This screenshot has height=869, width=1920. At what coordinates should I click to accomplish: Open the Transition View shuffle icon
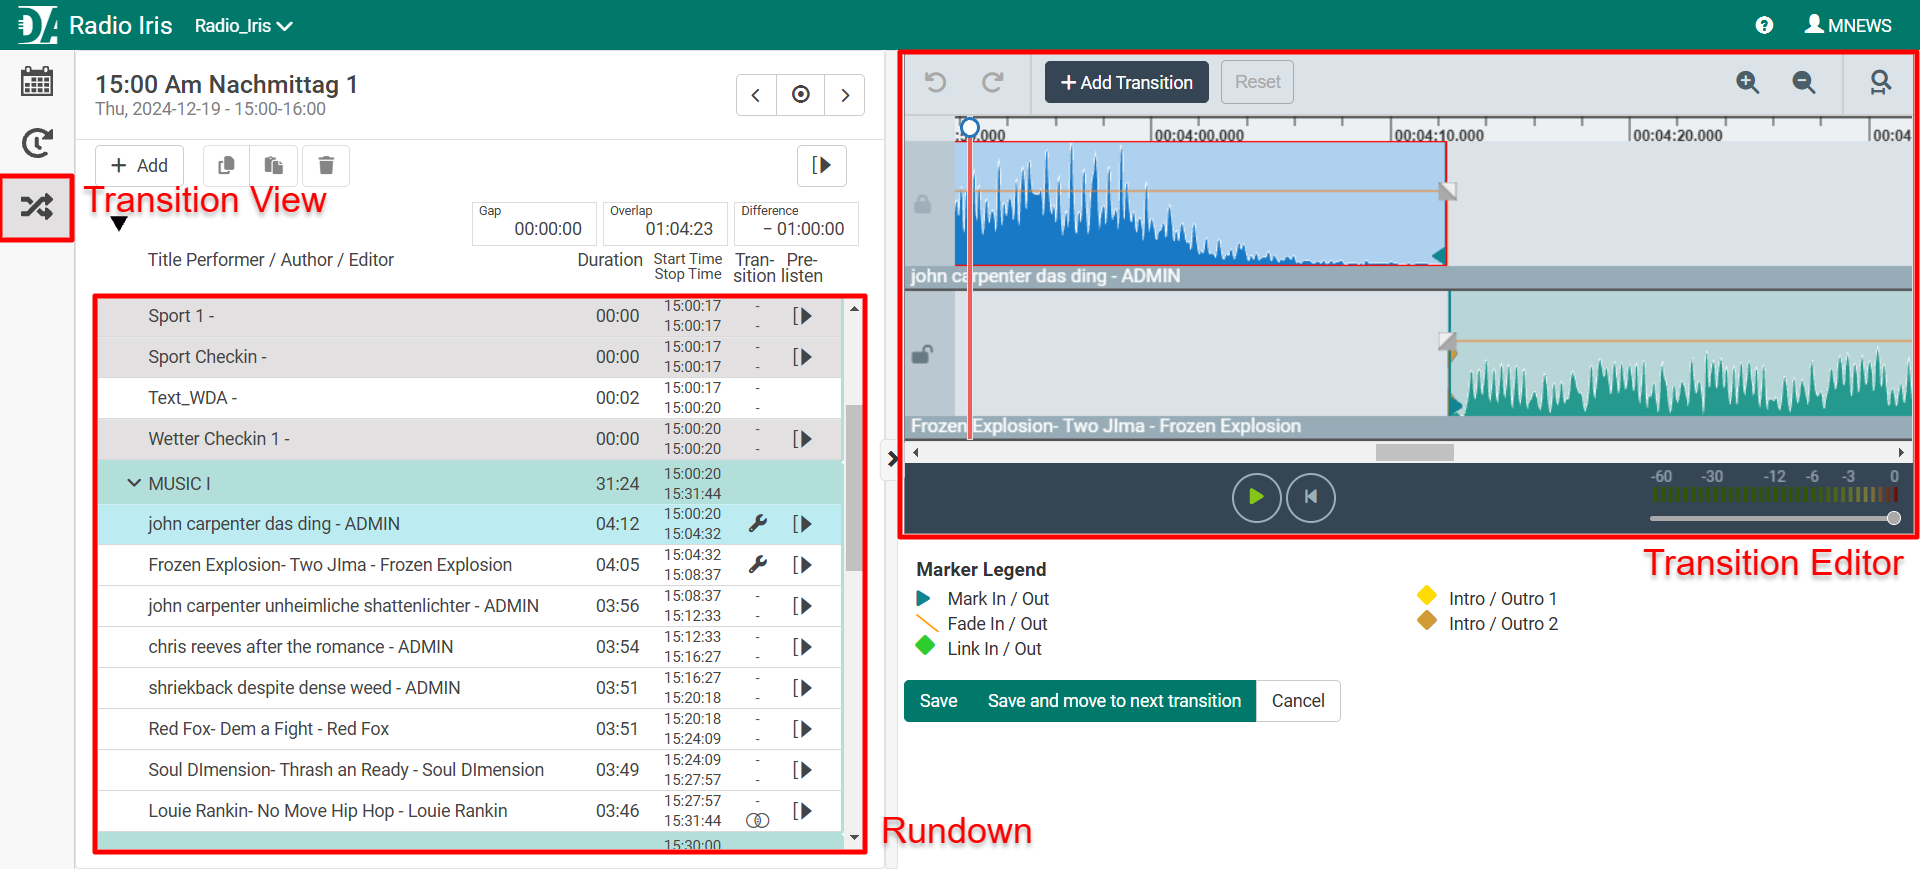point(37,207)
